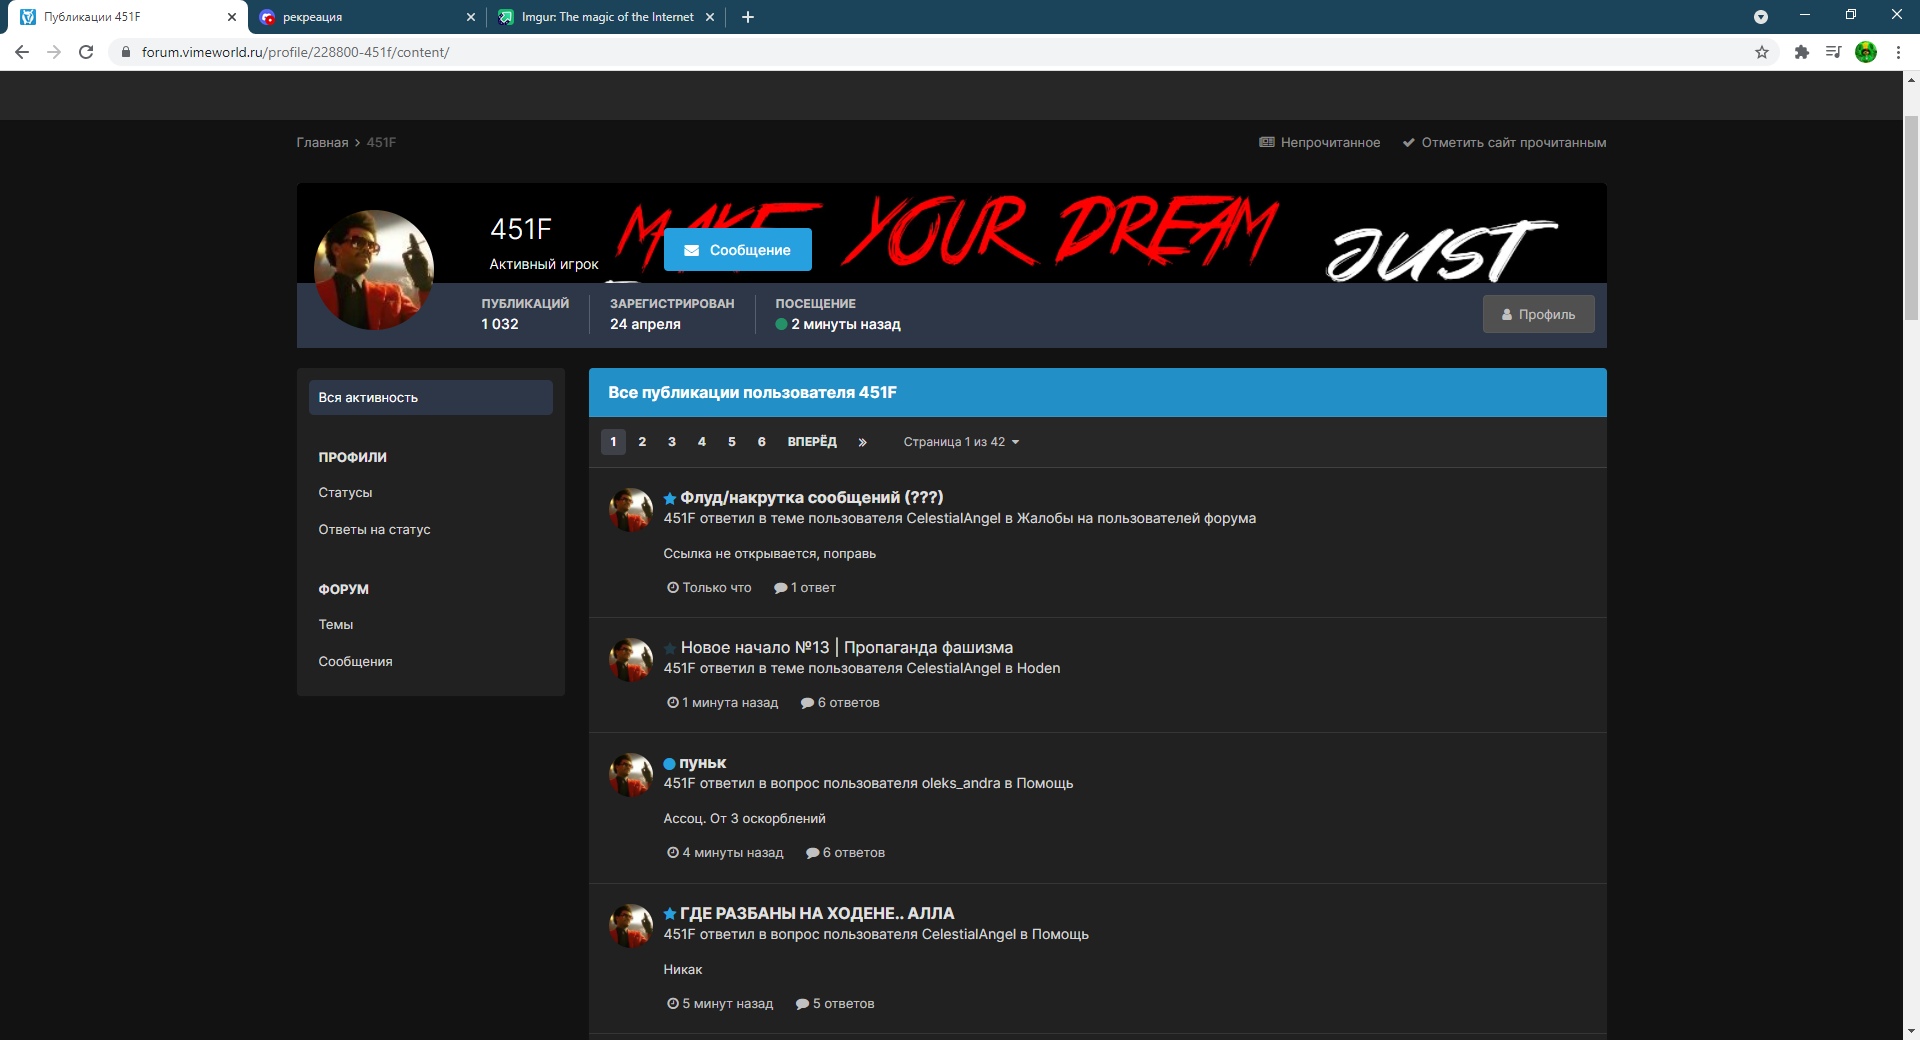Click blue dot marker beside пуньк topic

pos(669,764)
